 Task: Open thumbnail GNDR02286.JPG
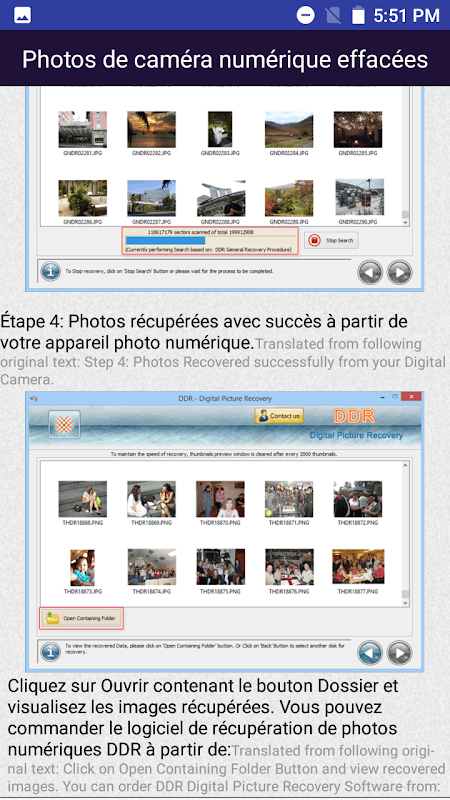82,198
